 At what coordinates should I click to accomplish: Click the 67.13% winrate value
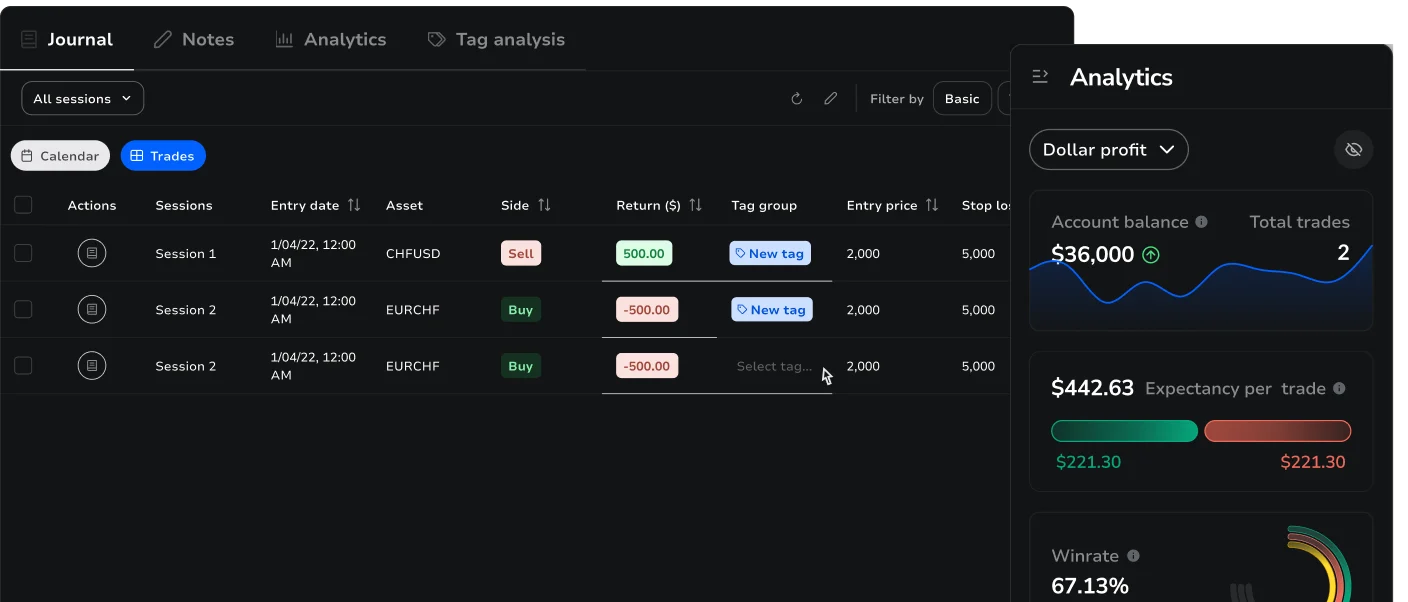coord(1090,586)
